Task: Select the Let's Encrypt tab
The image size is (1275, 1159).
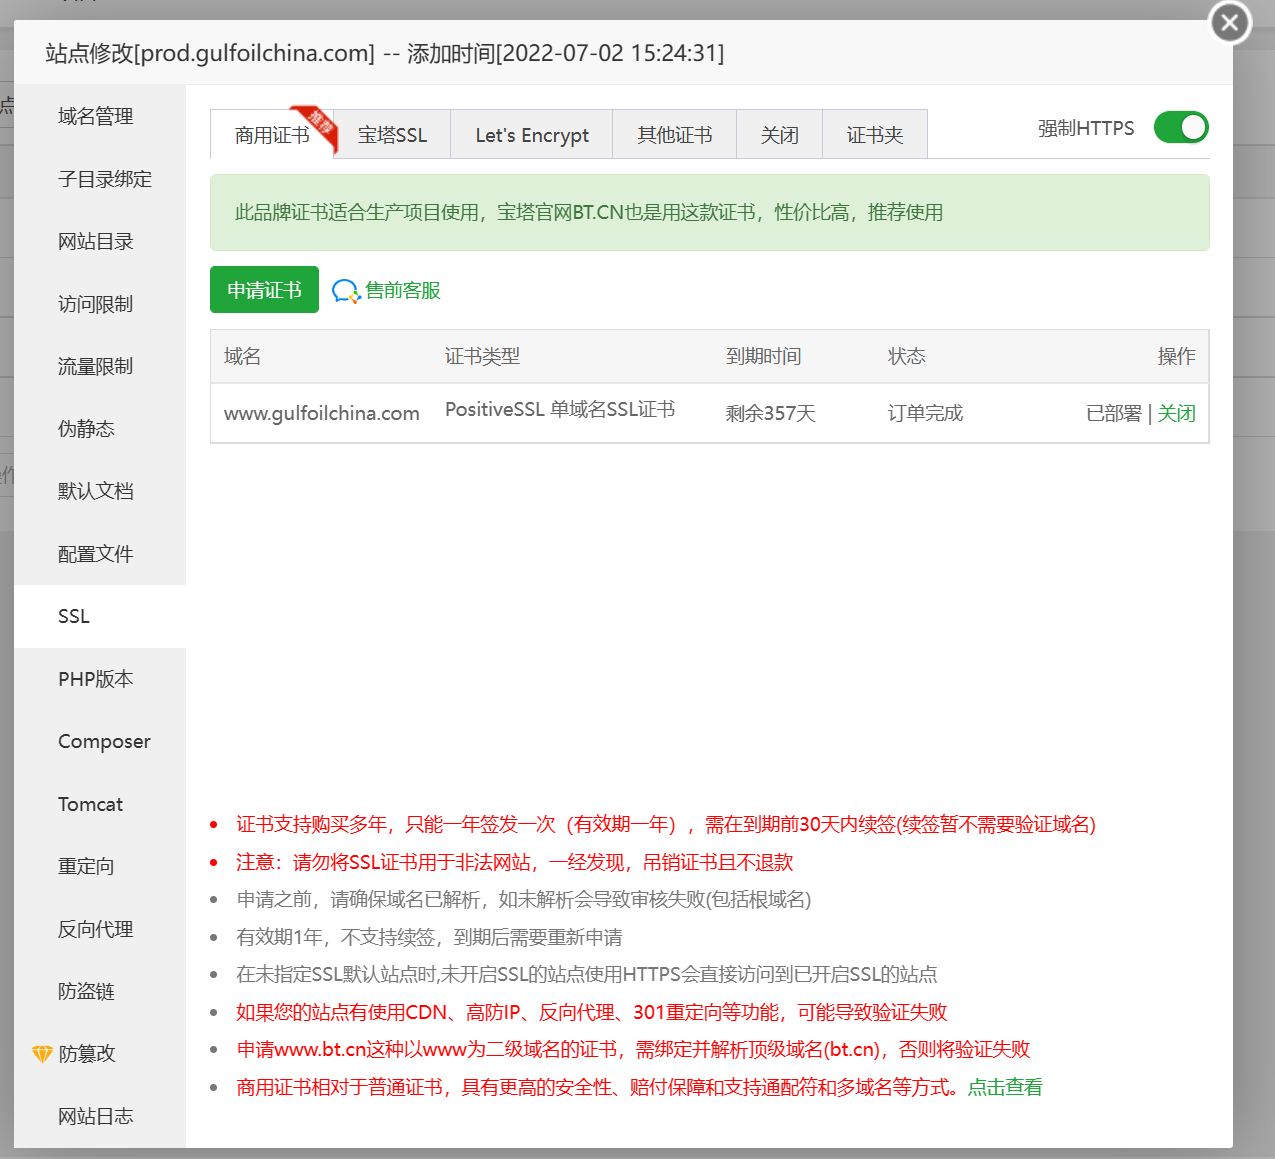Action: 532,135
